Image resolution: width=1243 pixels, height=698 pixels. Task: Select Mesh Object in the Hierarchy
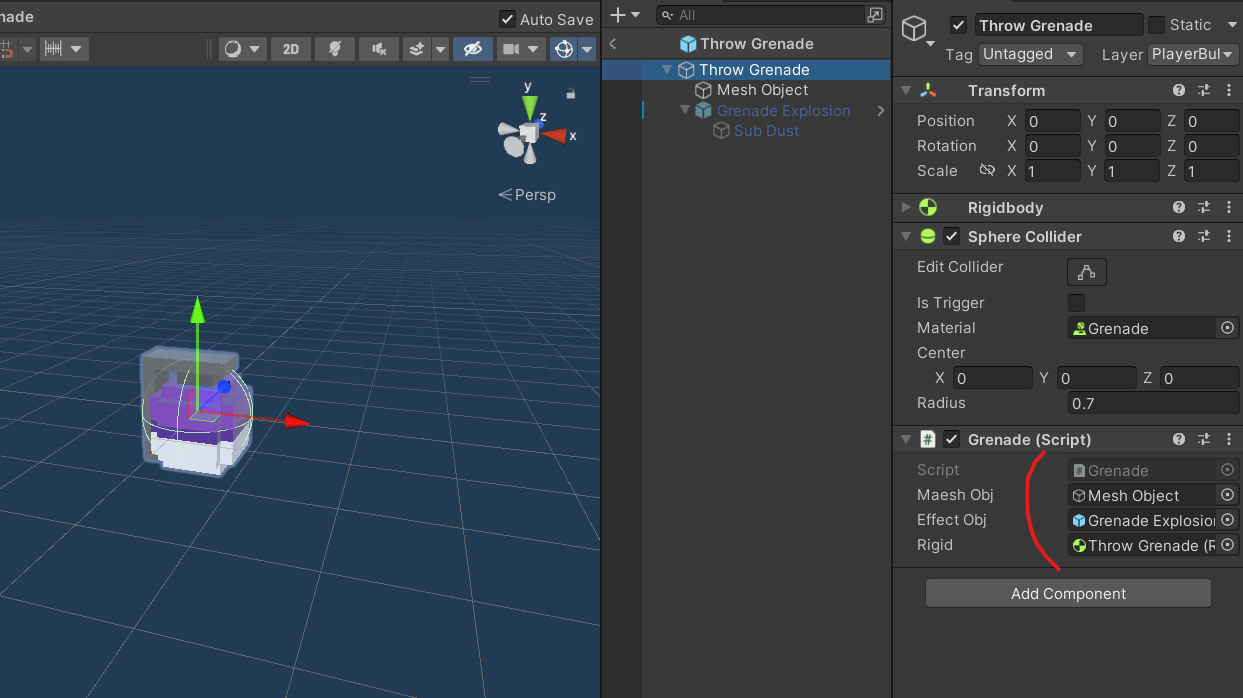point(762,90)
